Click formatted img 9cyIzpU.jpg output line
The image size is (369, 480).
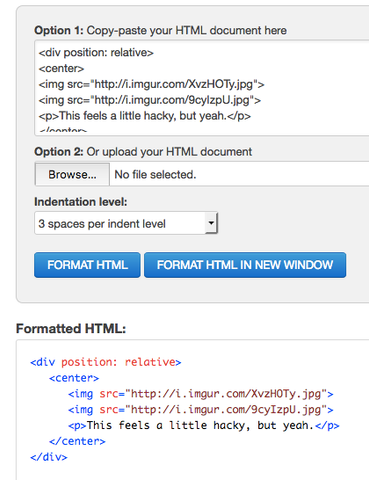pyautogui.click(x=201, y=410)
